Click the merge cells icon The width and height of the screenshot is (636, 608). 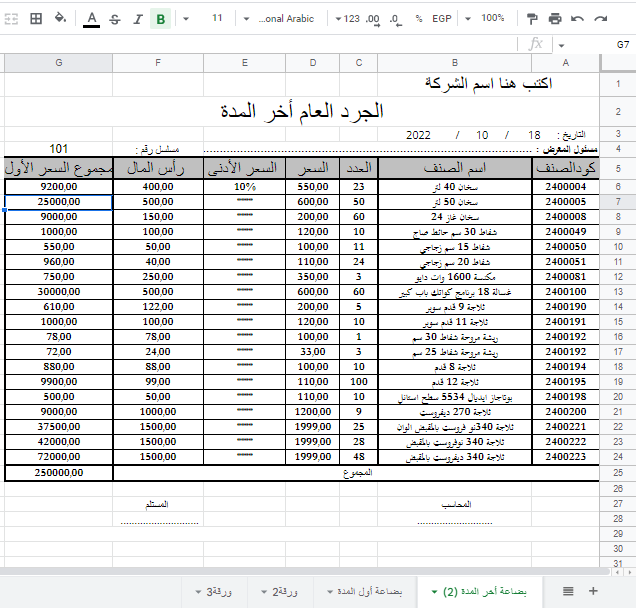tap(10, 18)
